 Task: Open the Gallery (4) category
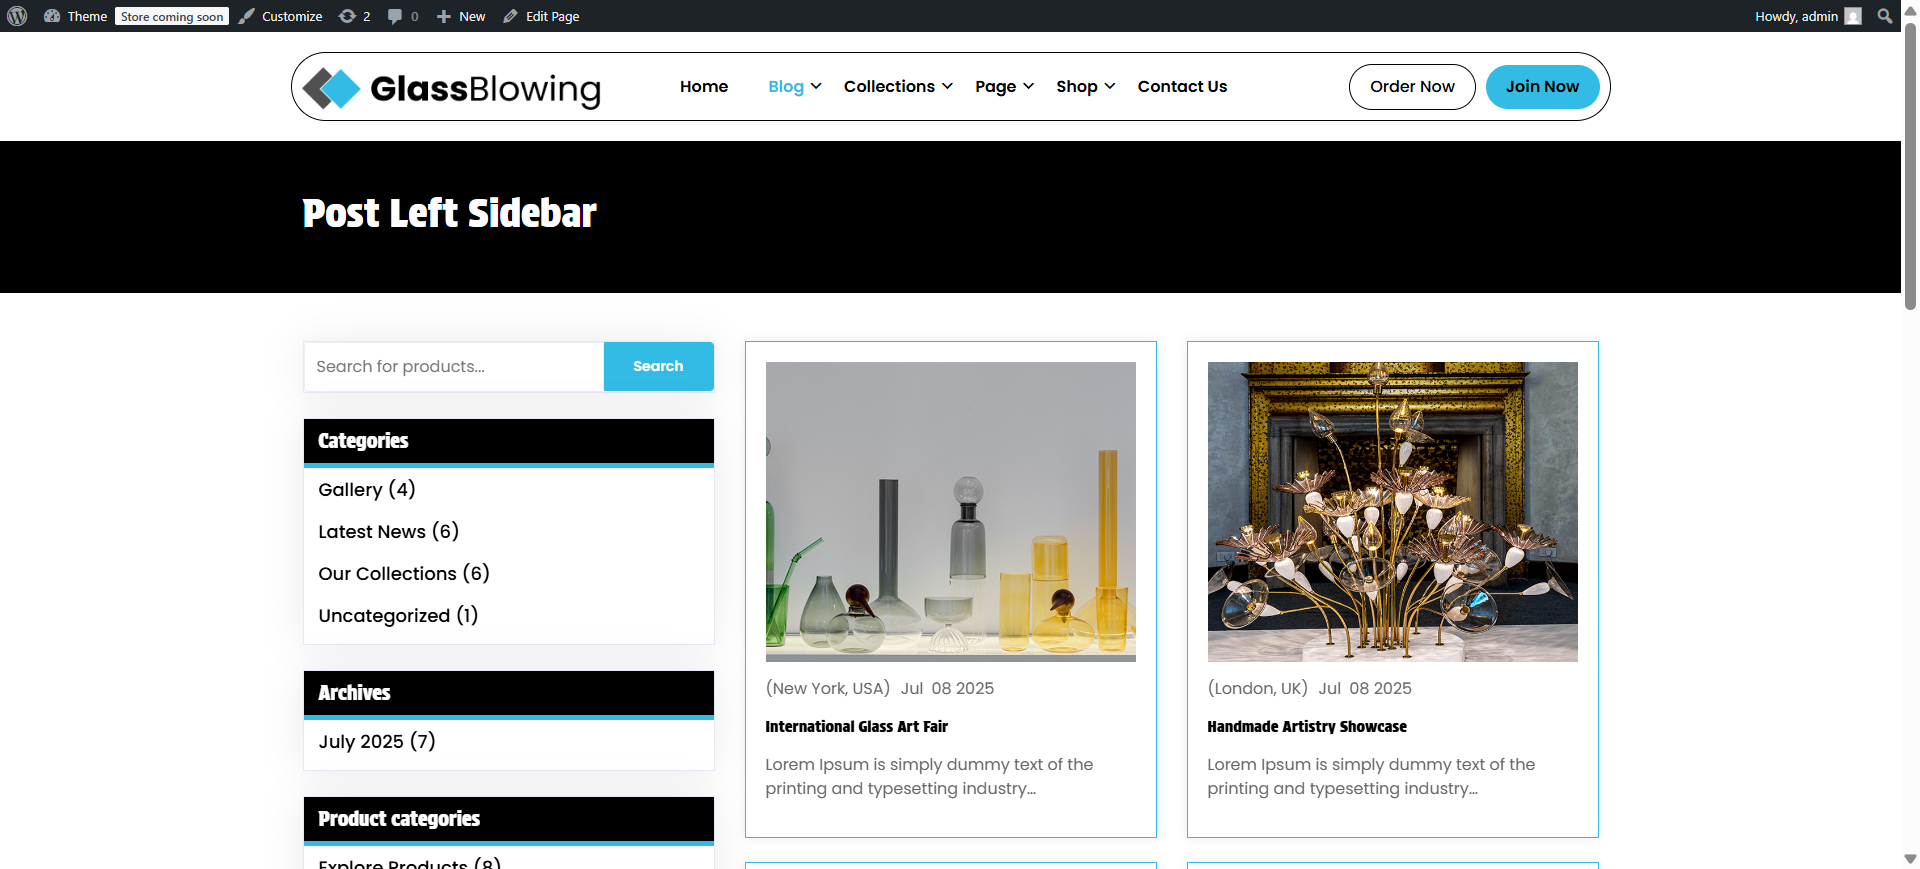pyautogui.click(x=367, y=489)
